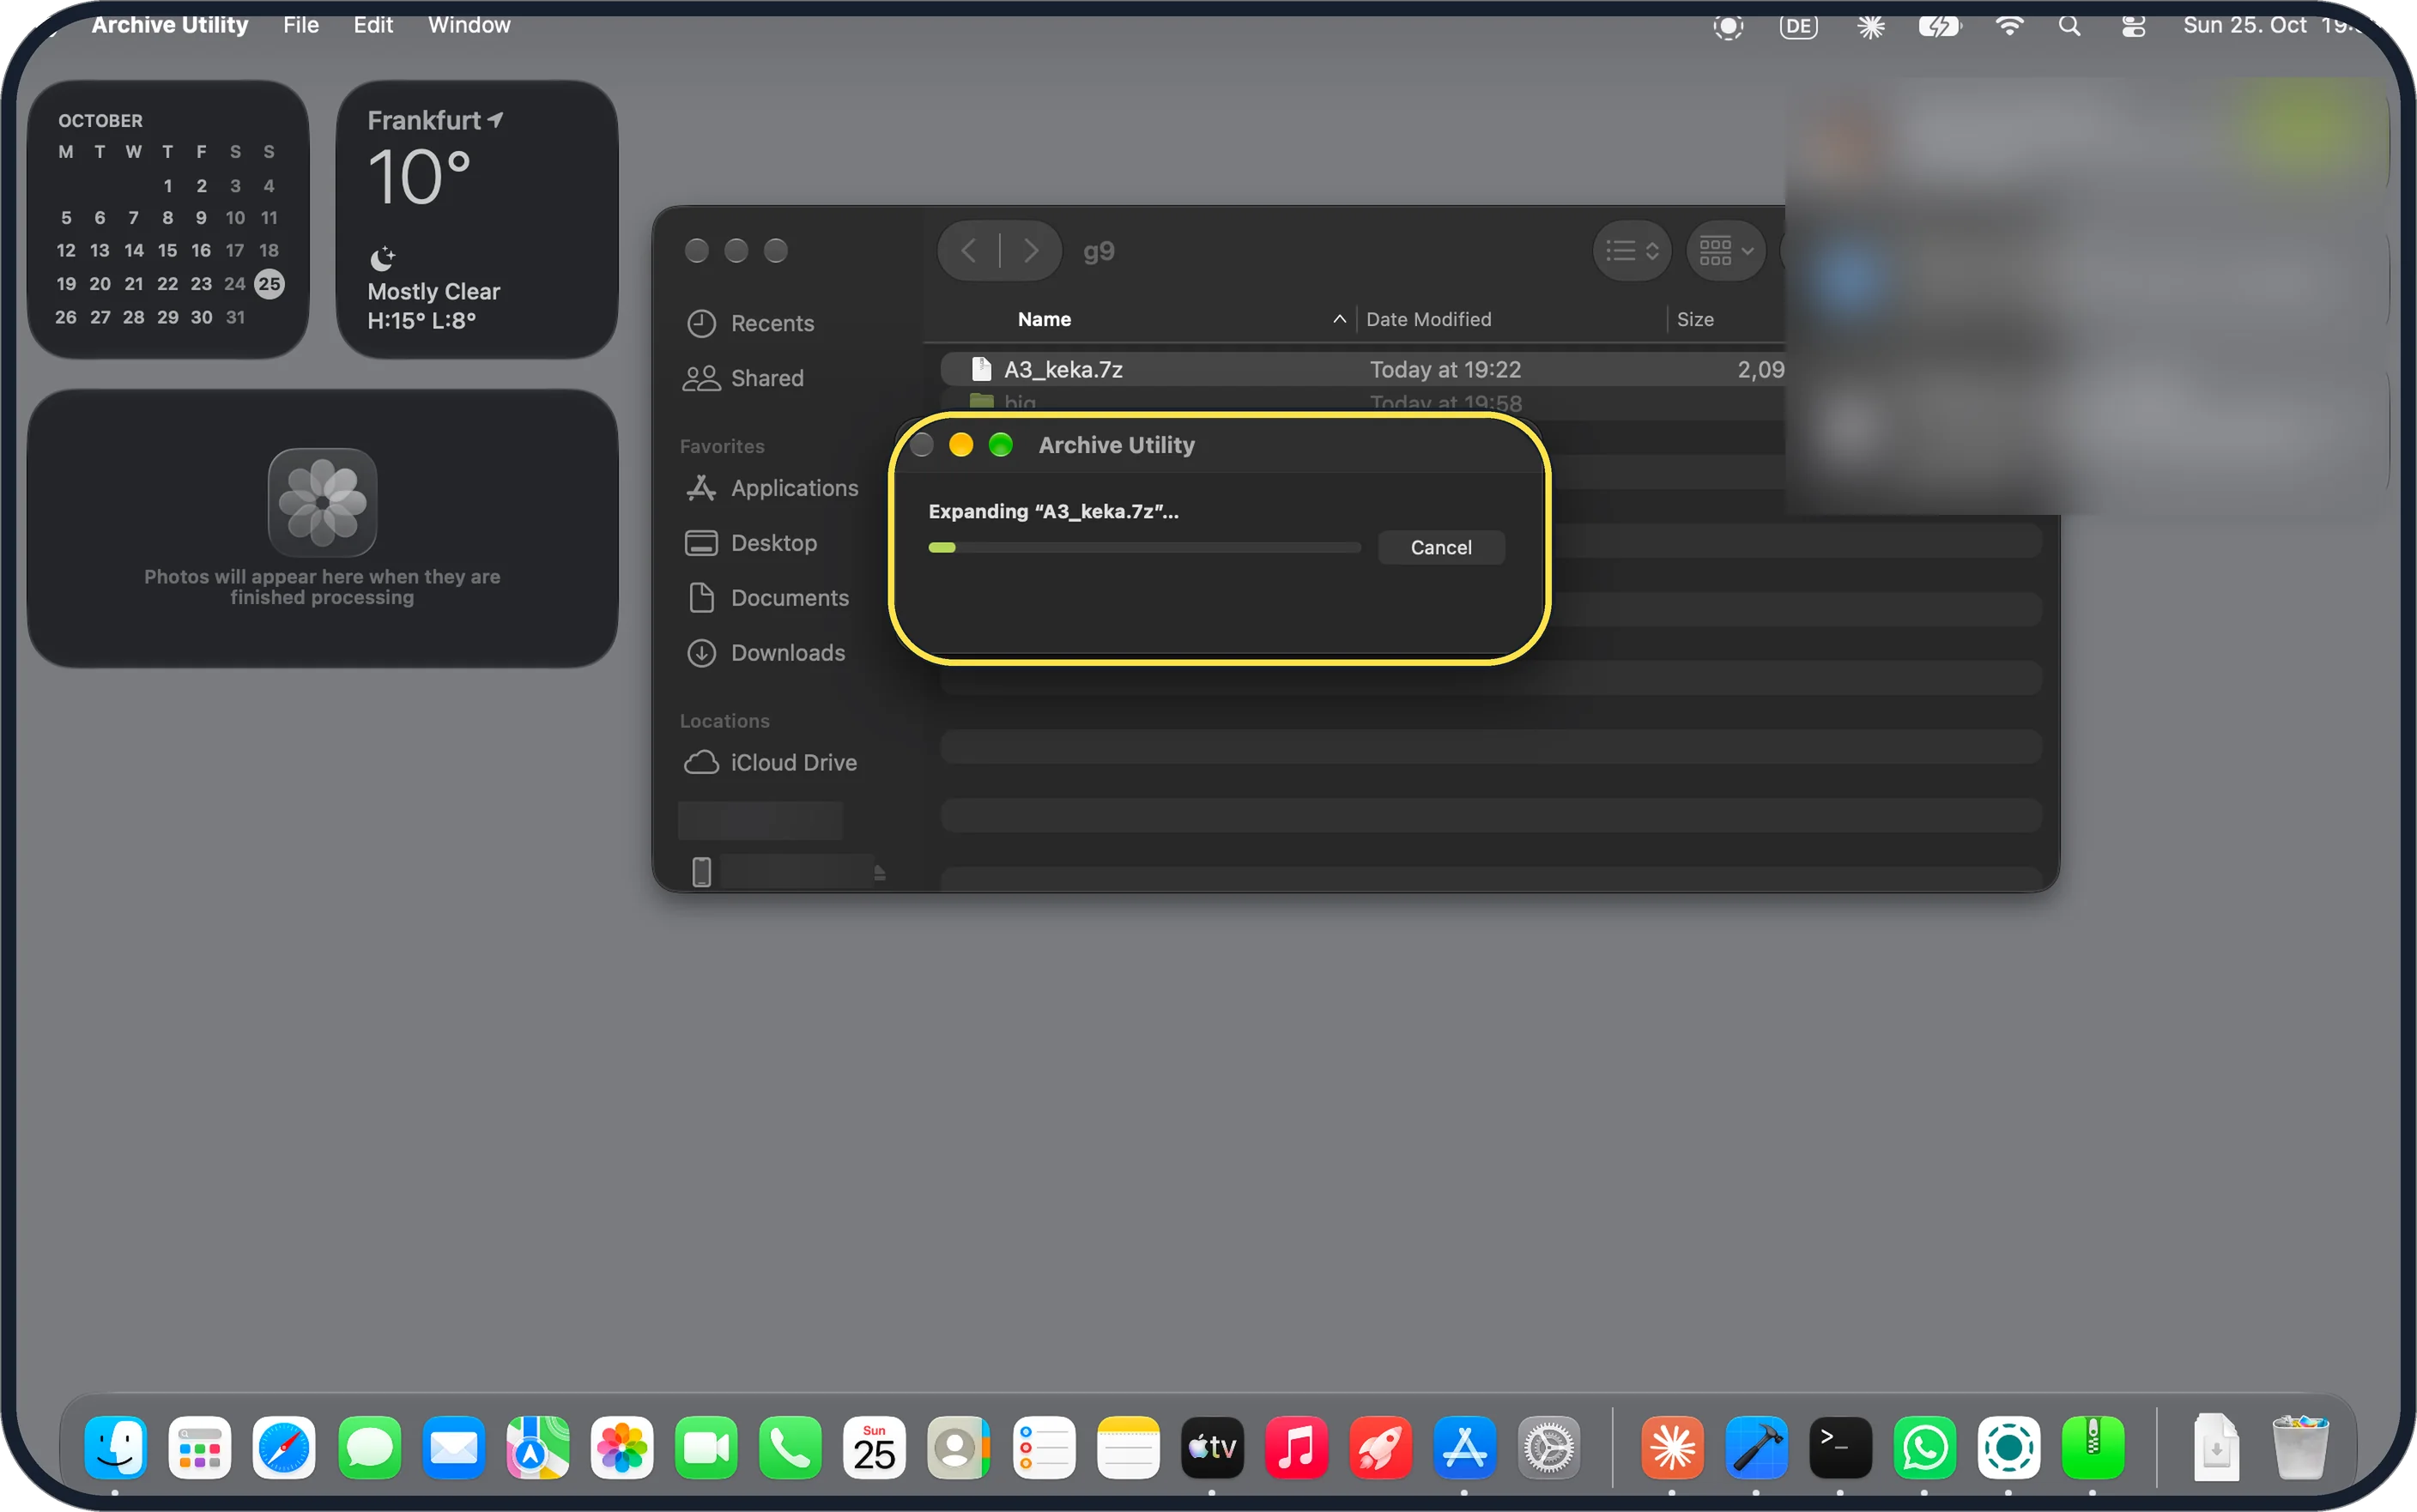Open System Settings from the Dock

tap(1548, 1447)
